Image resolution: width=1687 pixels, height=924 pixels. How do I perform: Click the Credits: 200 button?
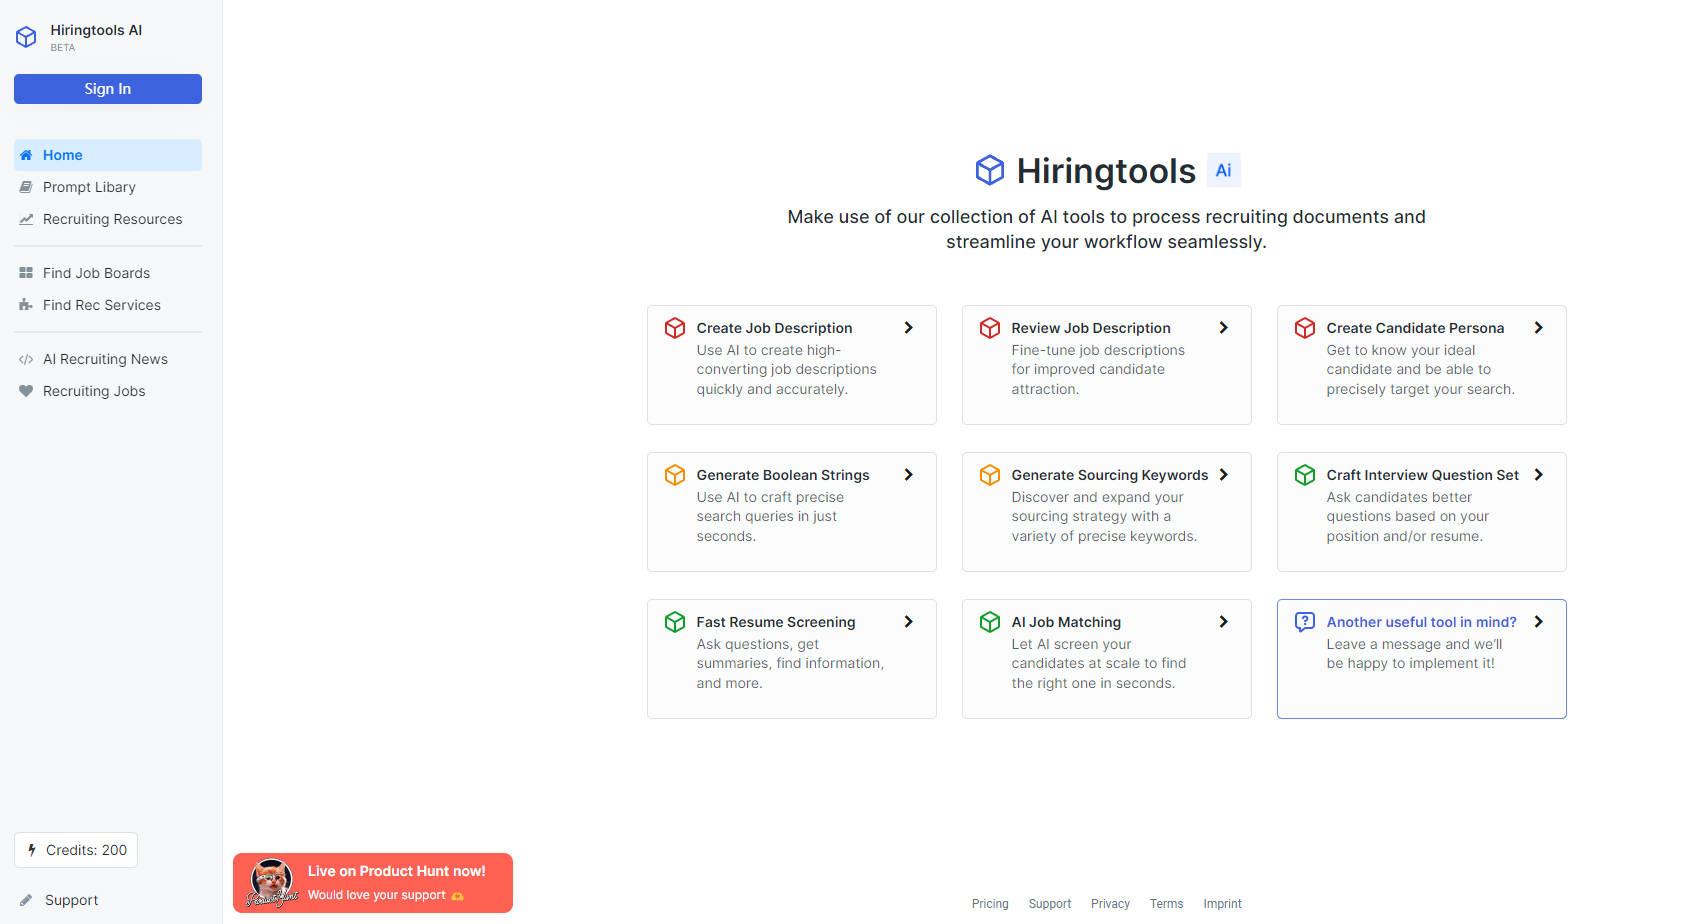76,850
